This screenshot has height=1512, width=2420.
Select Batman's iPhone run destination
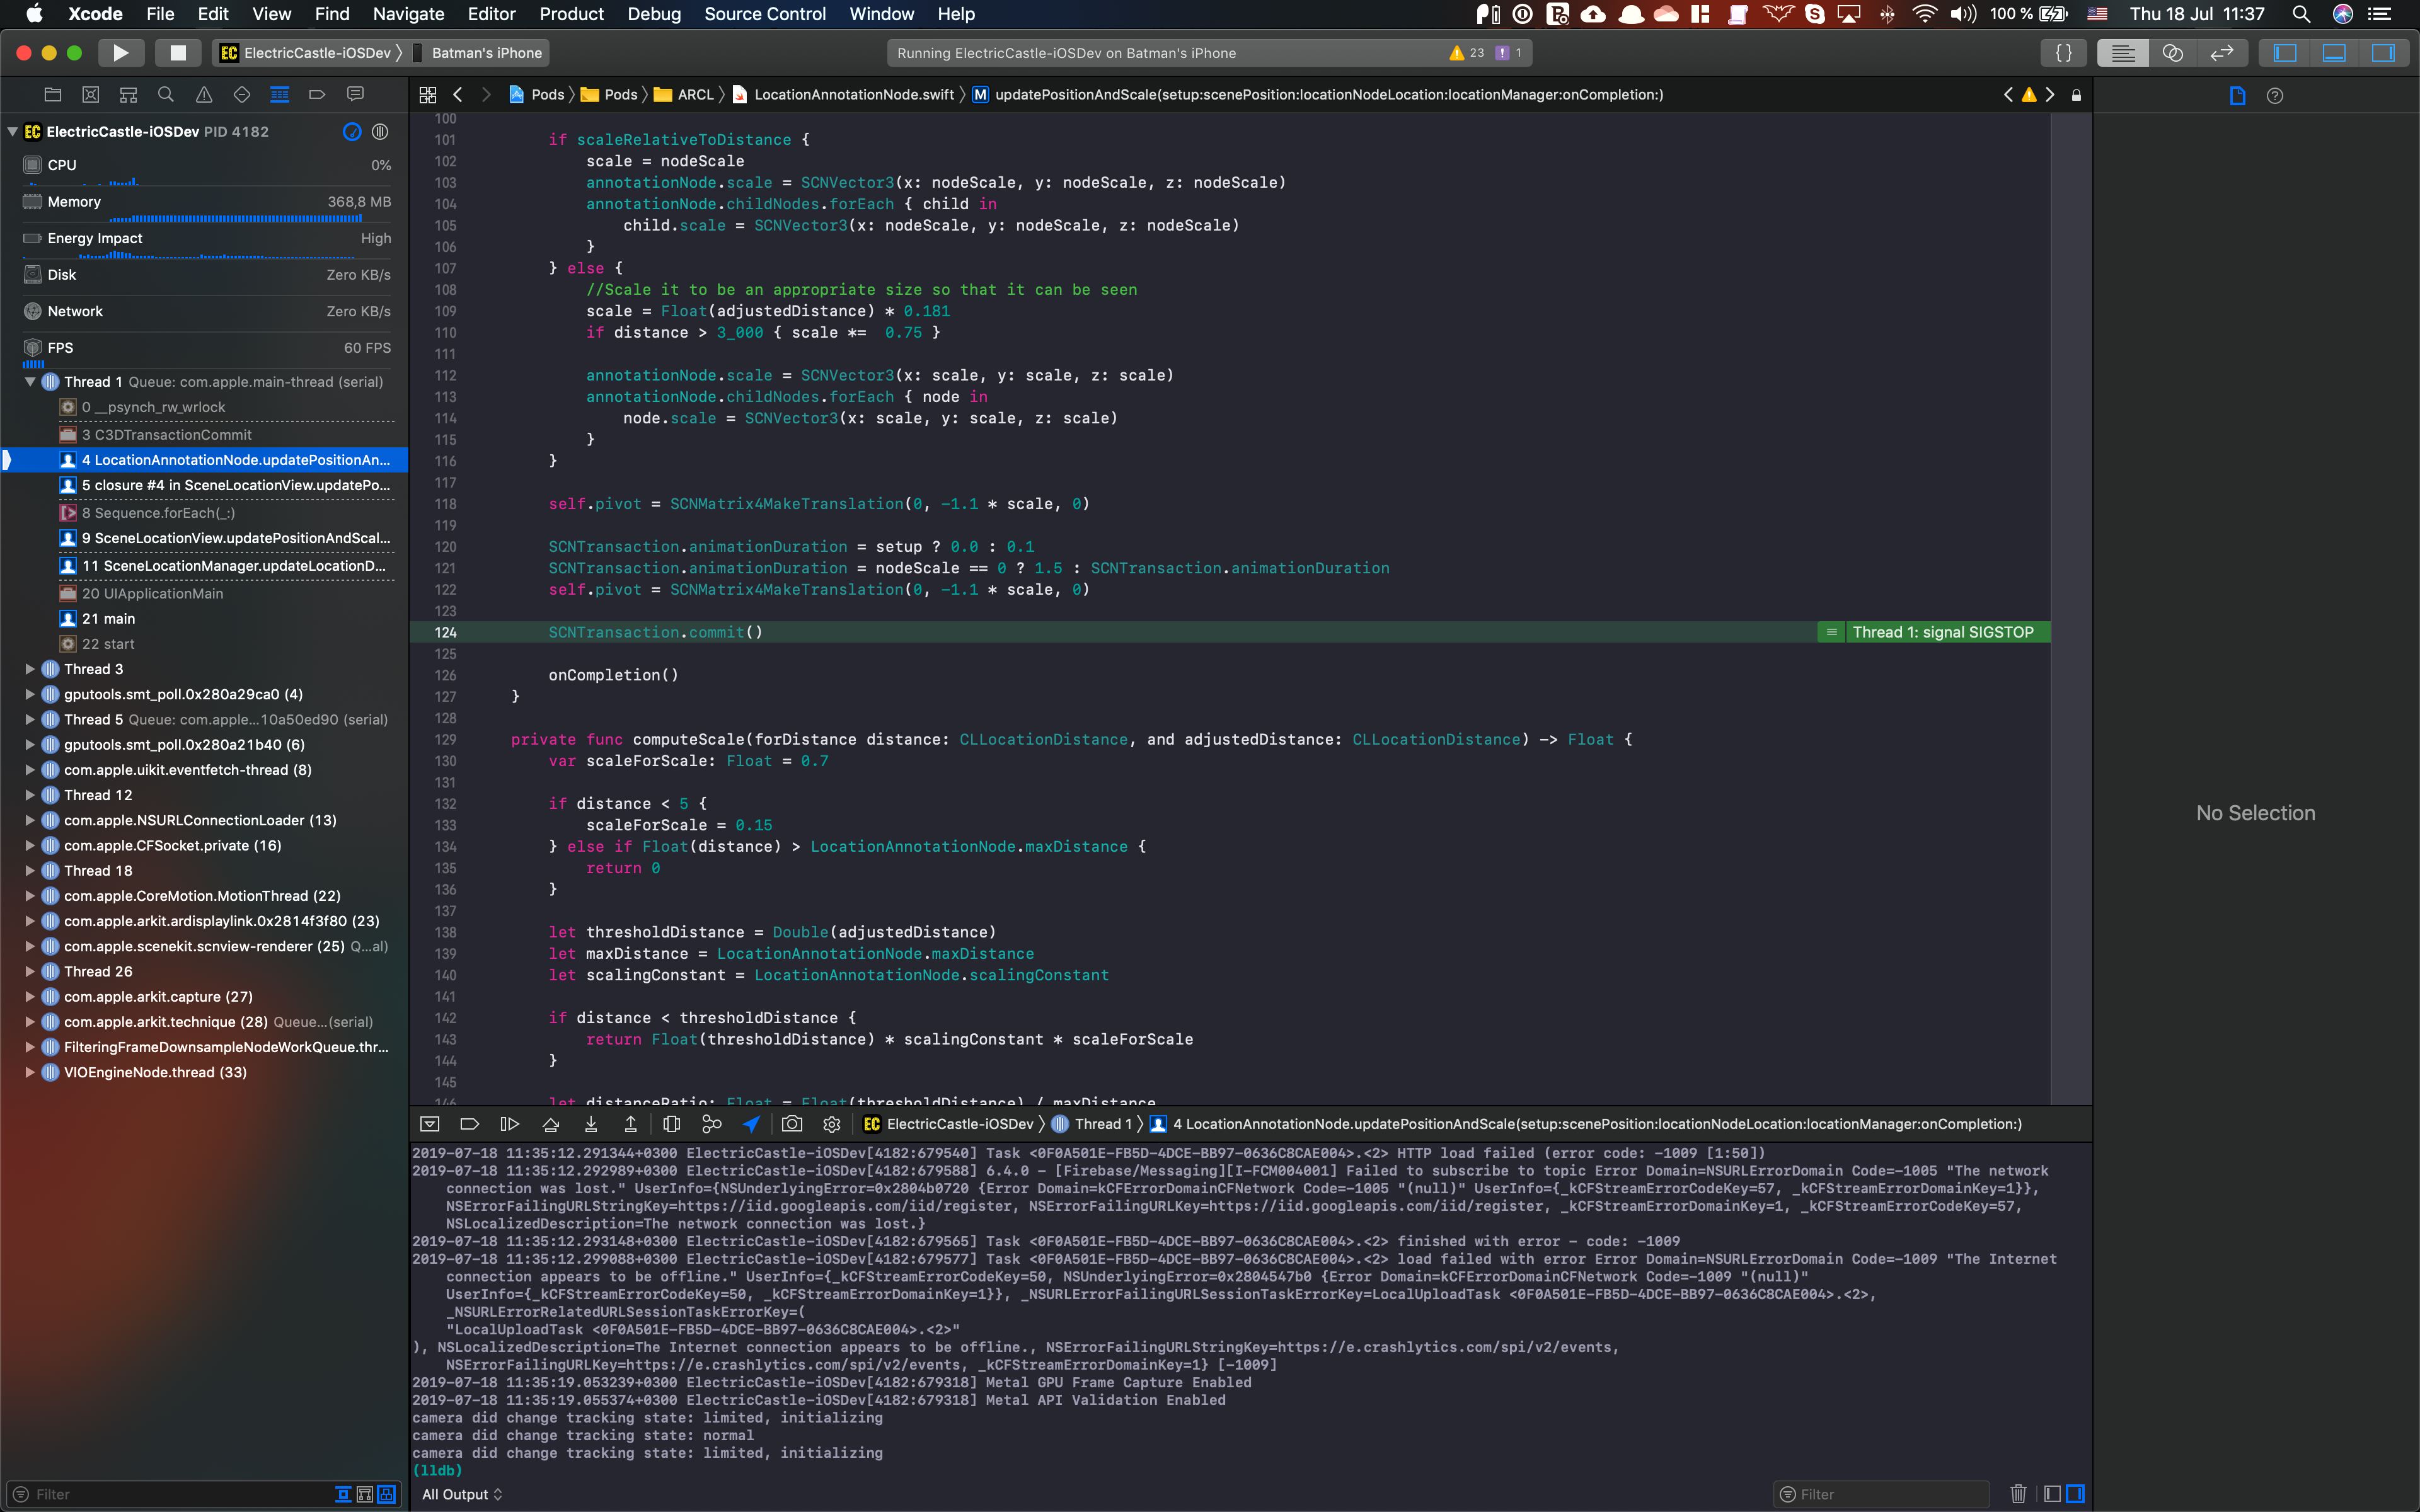[x=478, y=53]
